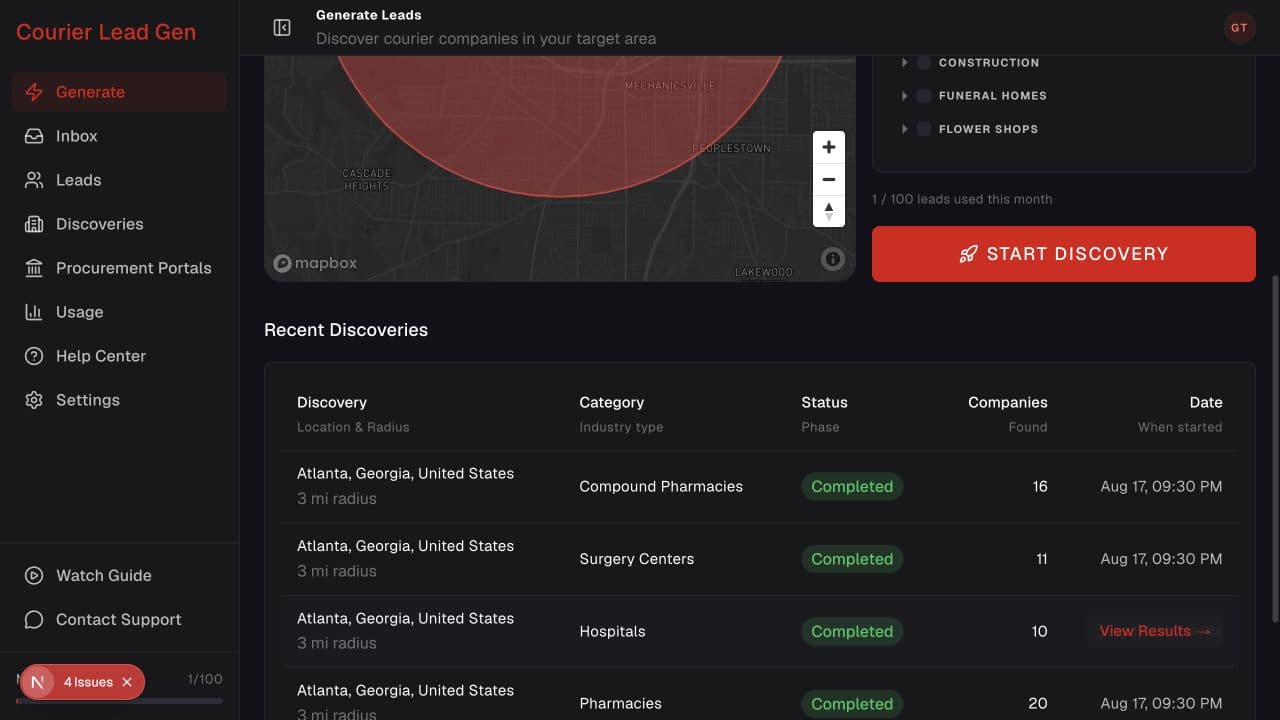Click the Compound Pharmacies discovery row
The height and width of the screenshot is (720, 1280).
pyautogui.click(x=760, y=487)
